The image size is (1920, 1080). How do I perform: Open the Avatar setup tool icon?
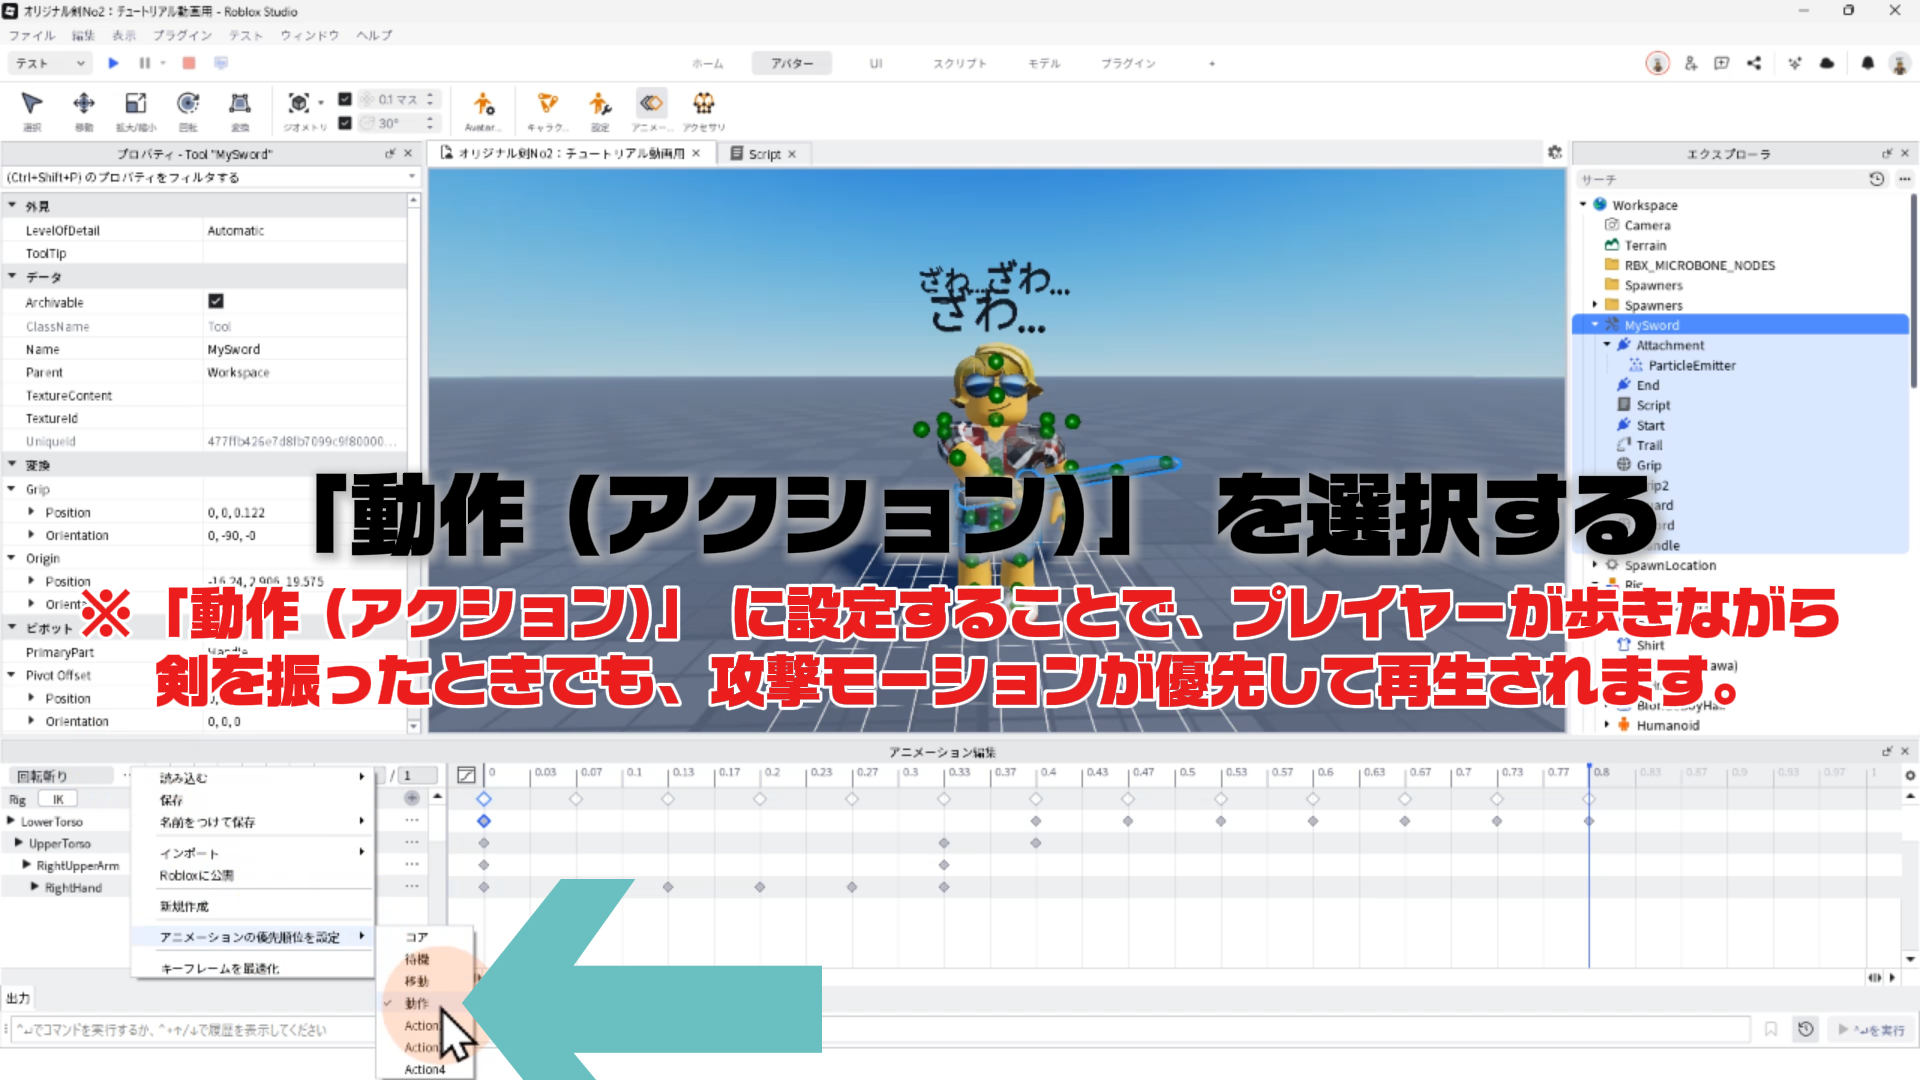(x=483, y=104)
